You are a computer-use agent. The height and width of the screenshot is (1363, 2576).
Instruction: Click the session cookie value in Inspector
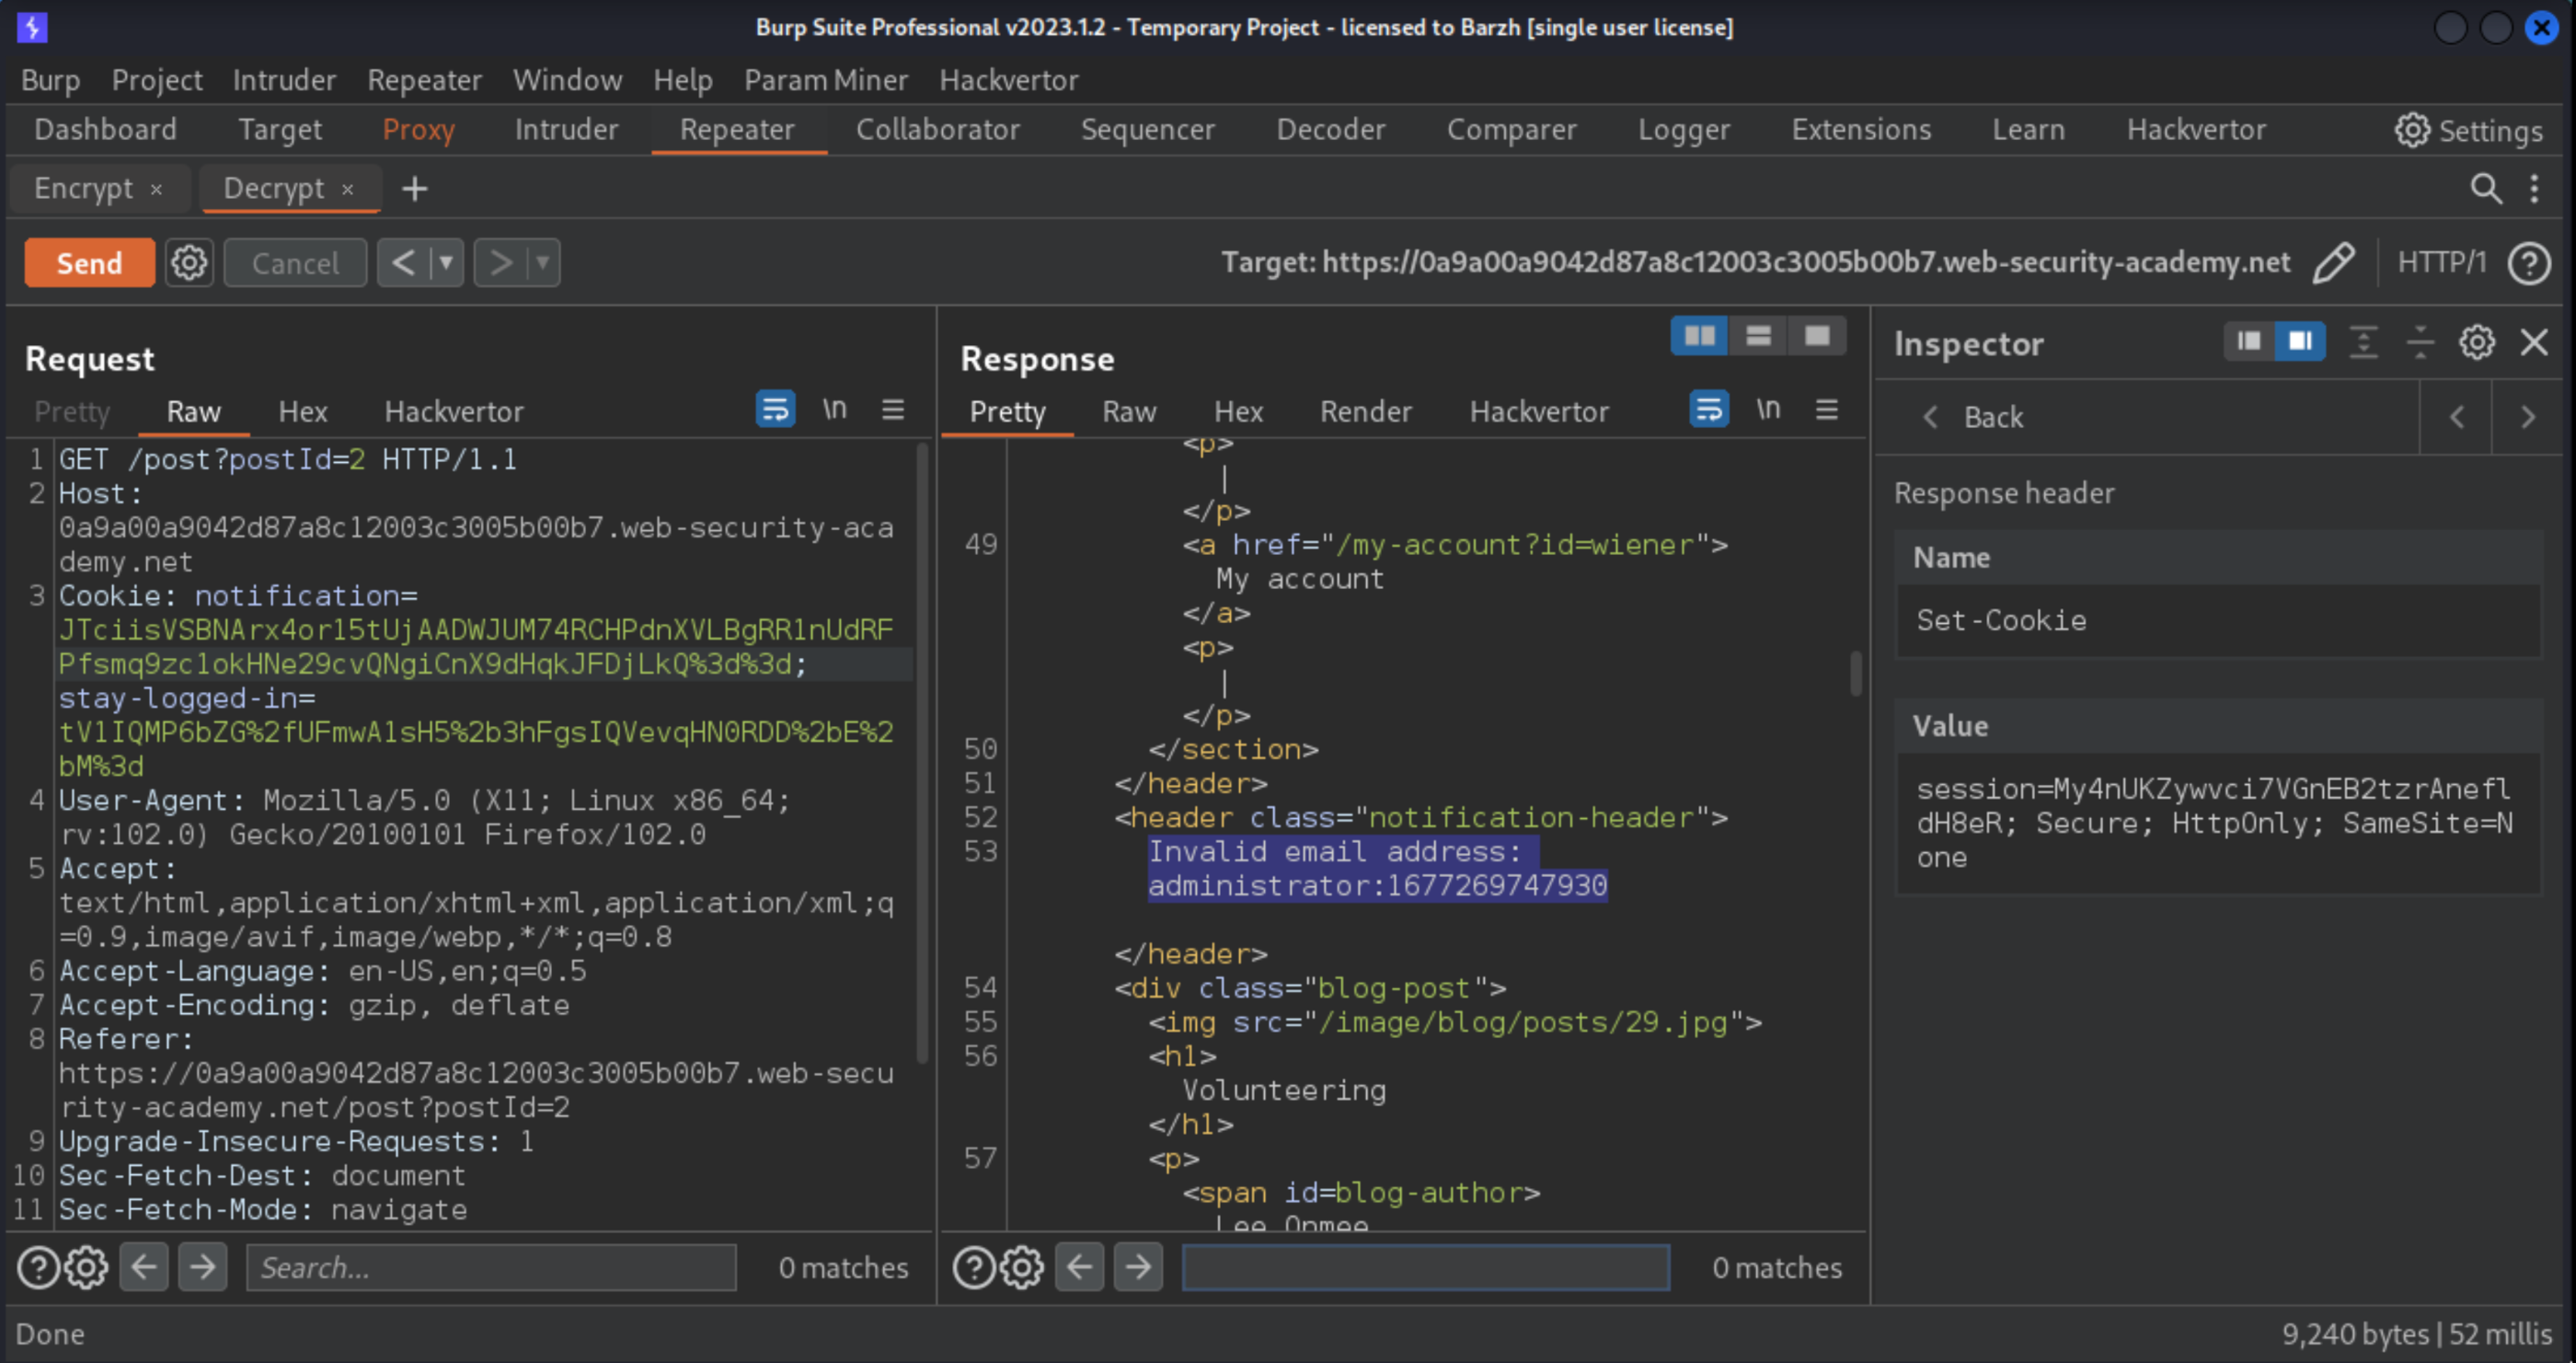pos(2219,823)
